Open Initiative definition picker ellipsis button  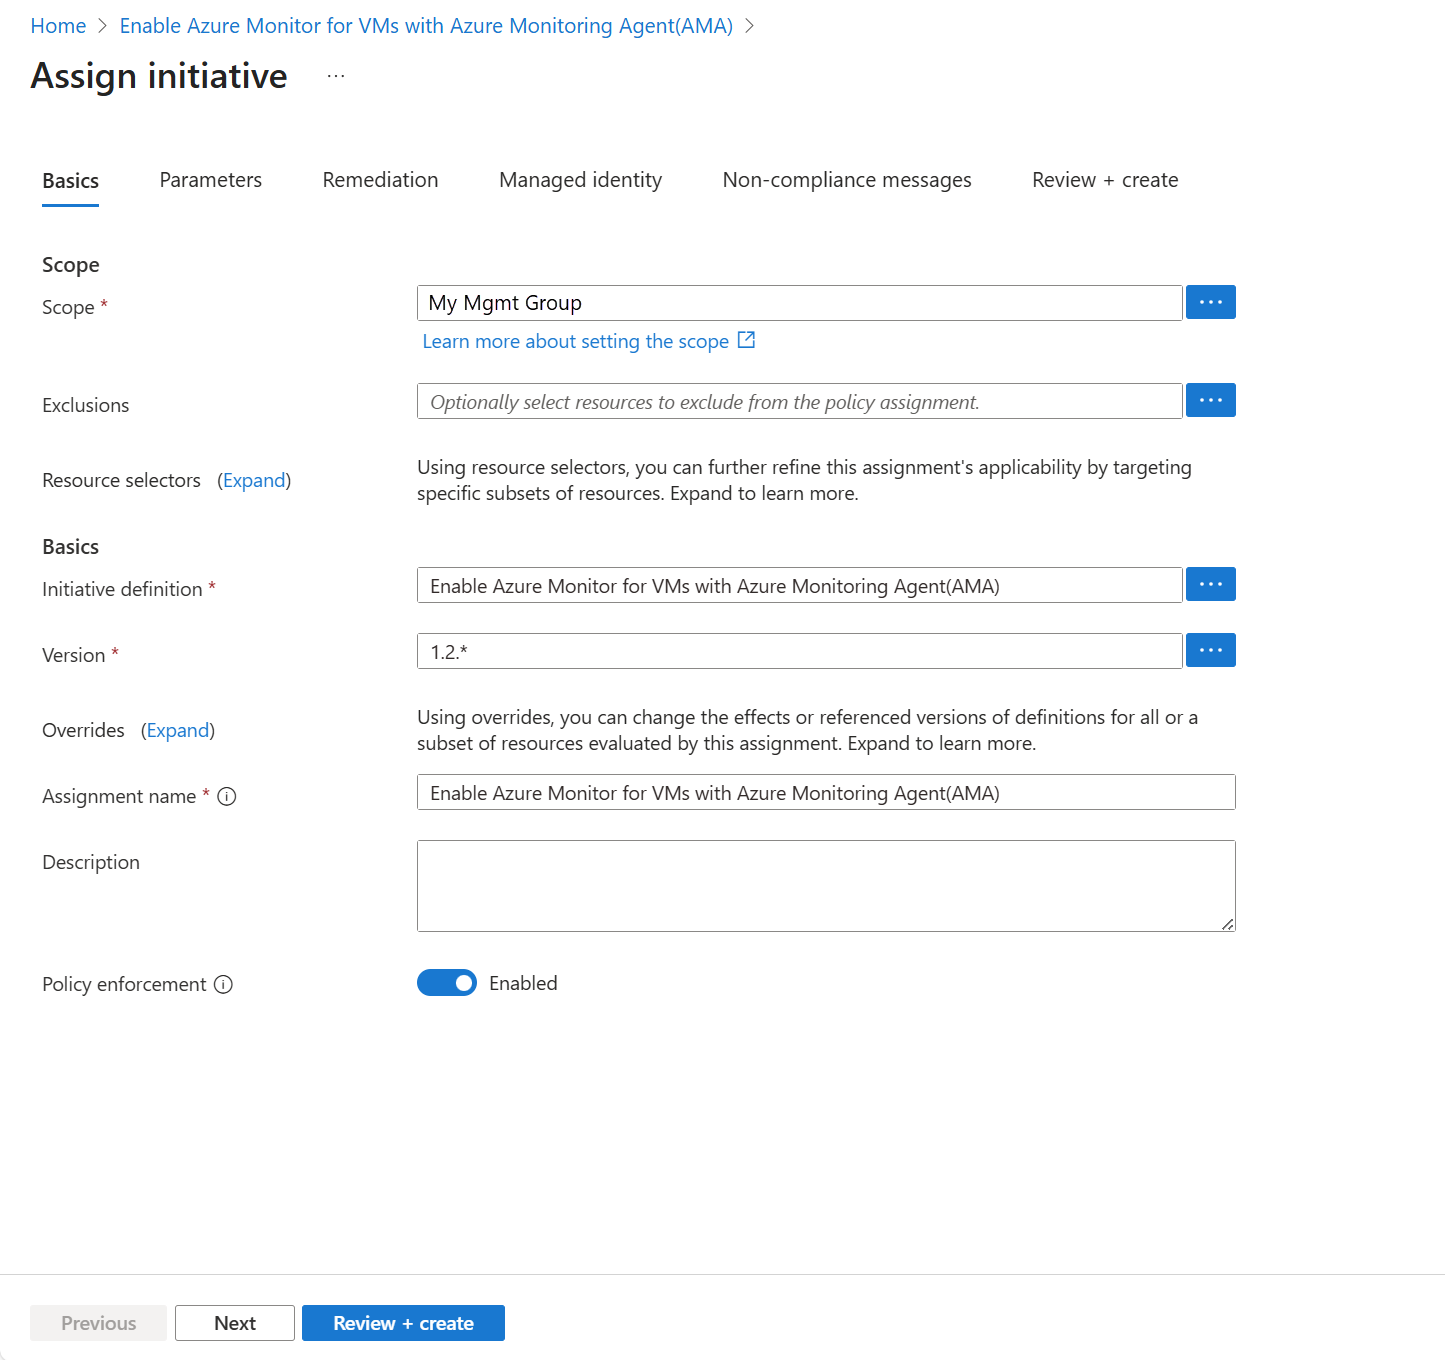coord(1210,584)
